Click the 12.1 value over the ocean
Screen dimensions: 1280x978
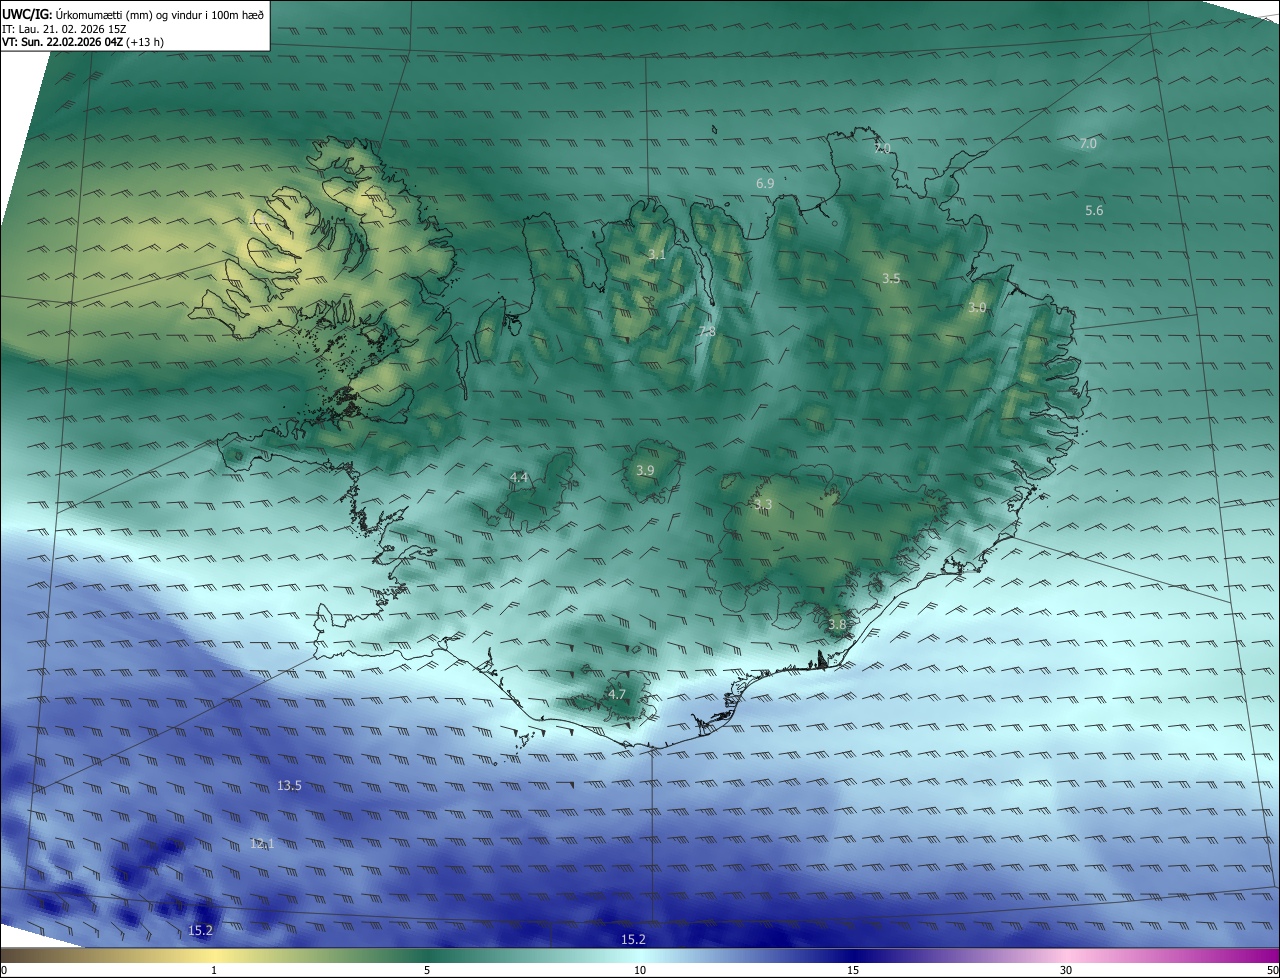pos(261,844)
